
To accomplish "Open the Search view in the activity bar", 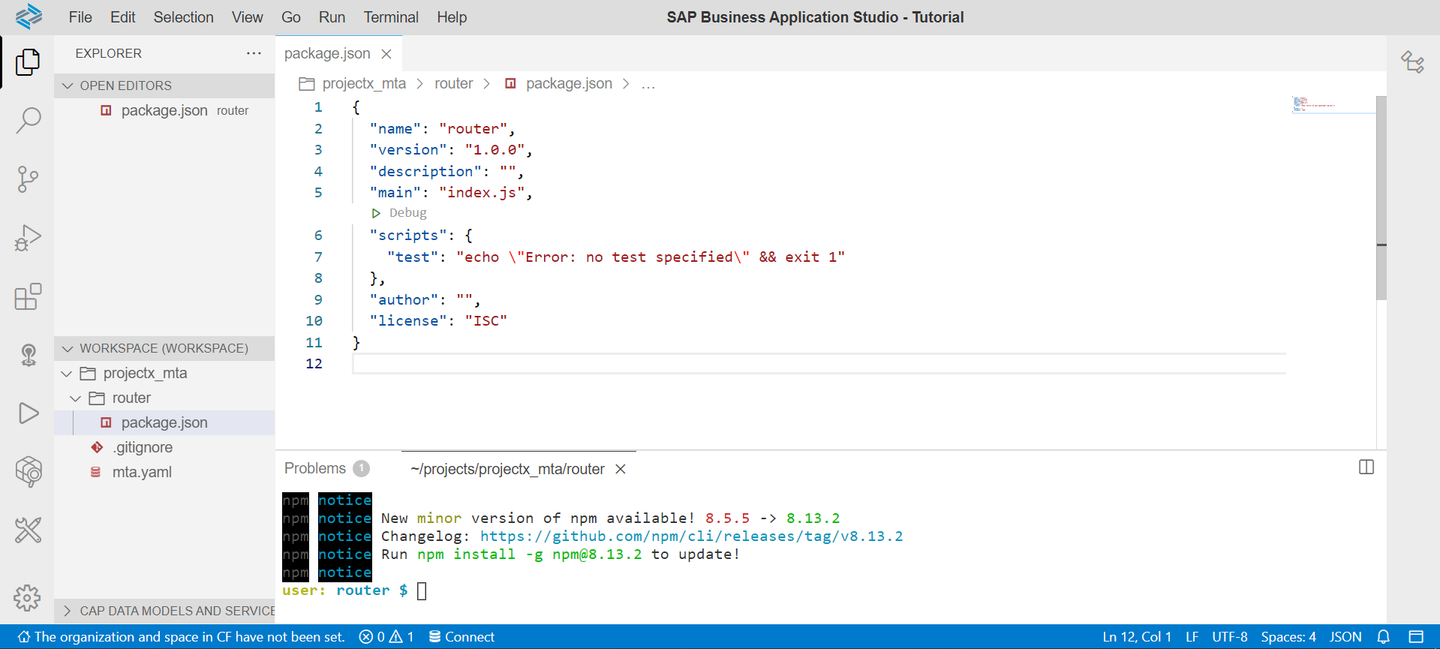I will point(28,121).
